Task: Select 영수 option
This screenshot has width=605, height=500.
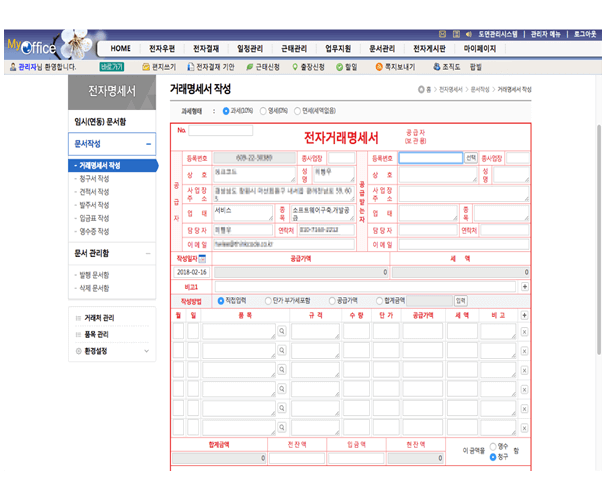Action: [x=493, y=446]
